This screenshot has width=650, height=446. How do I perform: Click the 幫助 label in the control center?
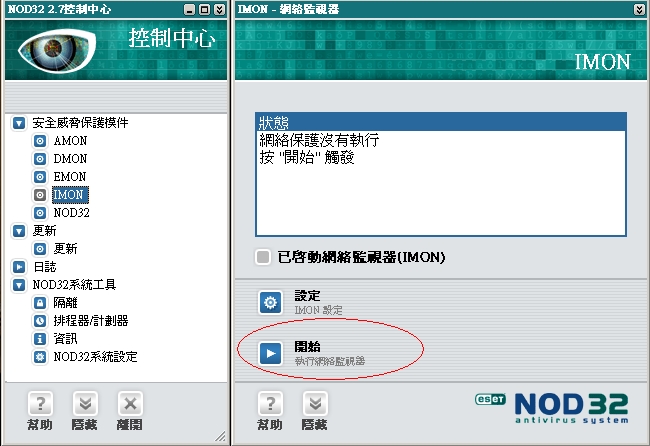[x=40, y=425]
